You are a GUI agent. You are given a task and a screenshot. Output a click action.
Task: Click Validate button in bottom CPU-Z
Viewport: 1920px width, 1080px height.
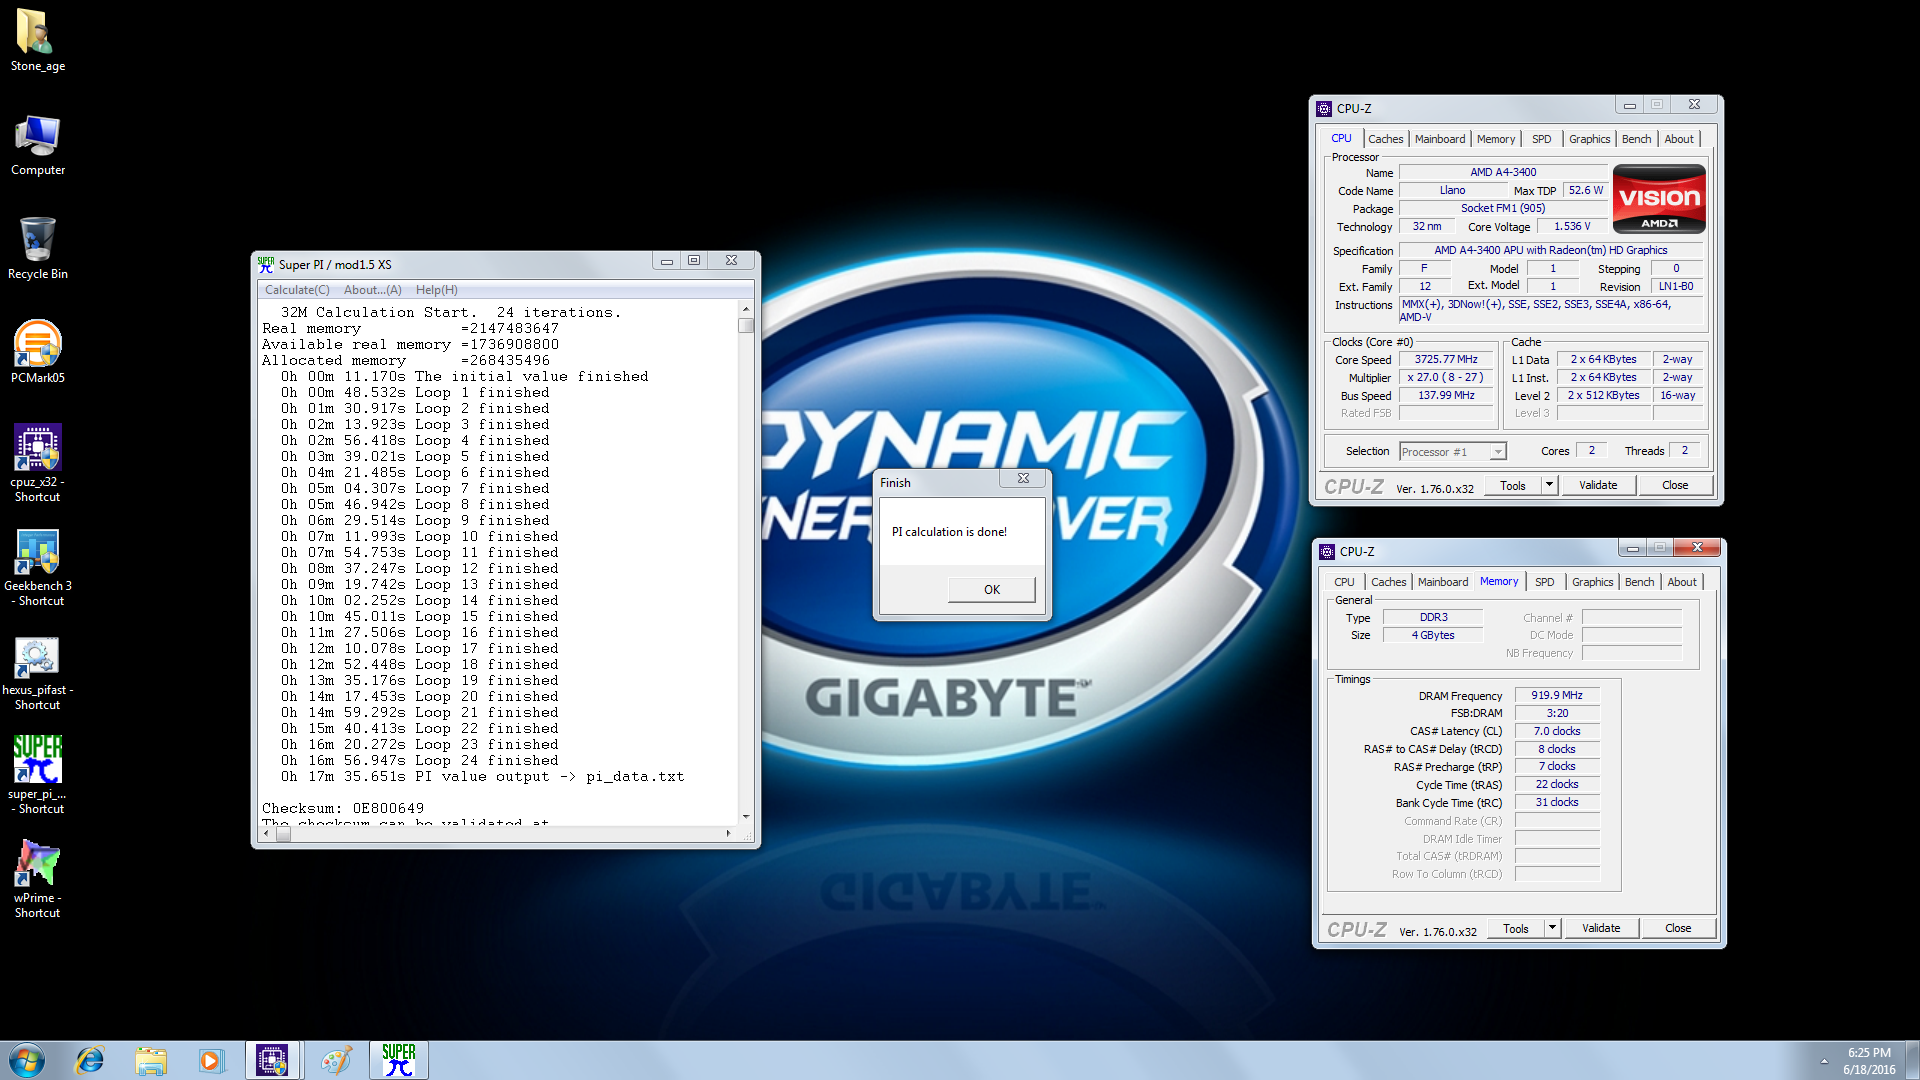point(1601,928)
